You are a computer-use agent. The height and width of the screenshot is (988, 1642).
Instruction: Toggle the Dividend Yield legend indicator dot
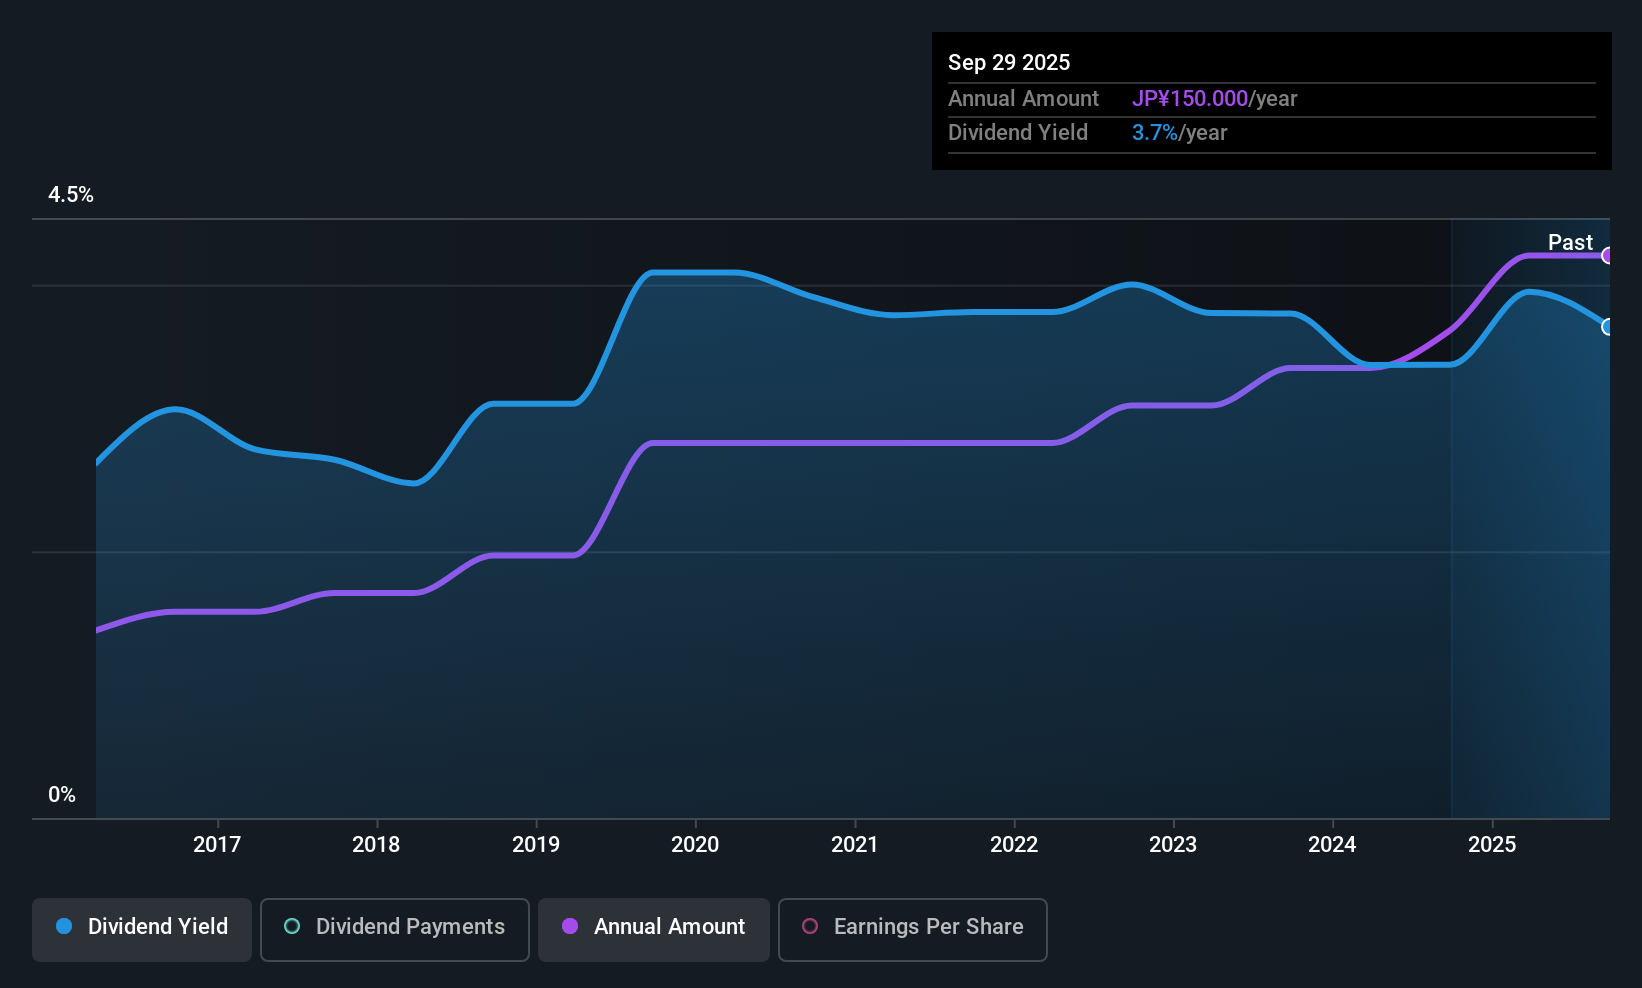(63, 927)
